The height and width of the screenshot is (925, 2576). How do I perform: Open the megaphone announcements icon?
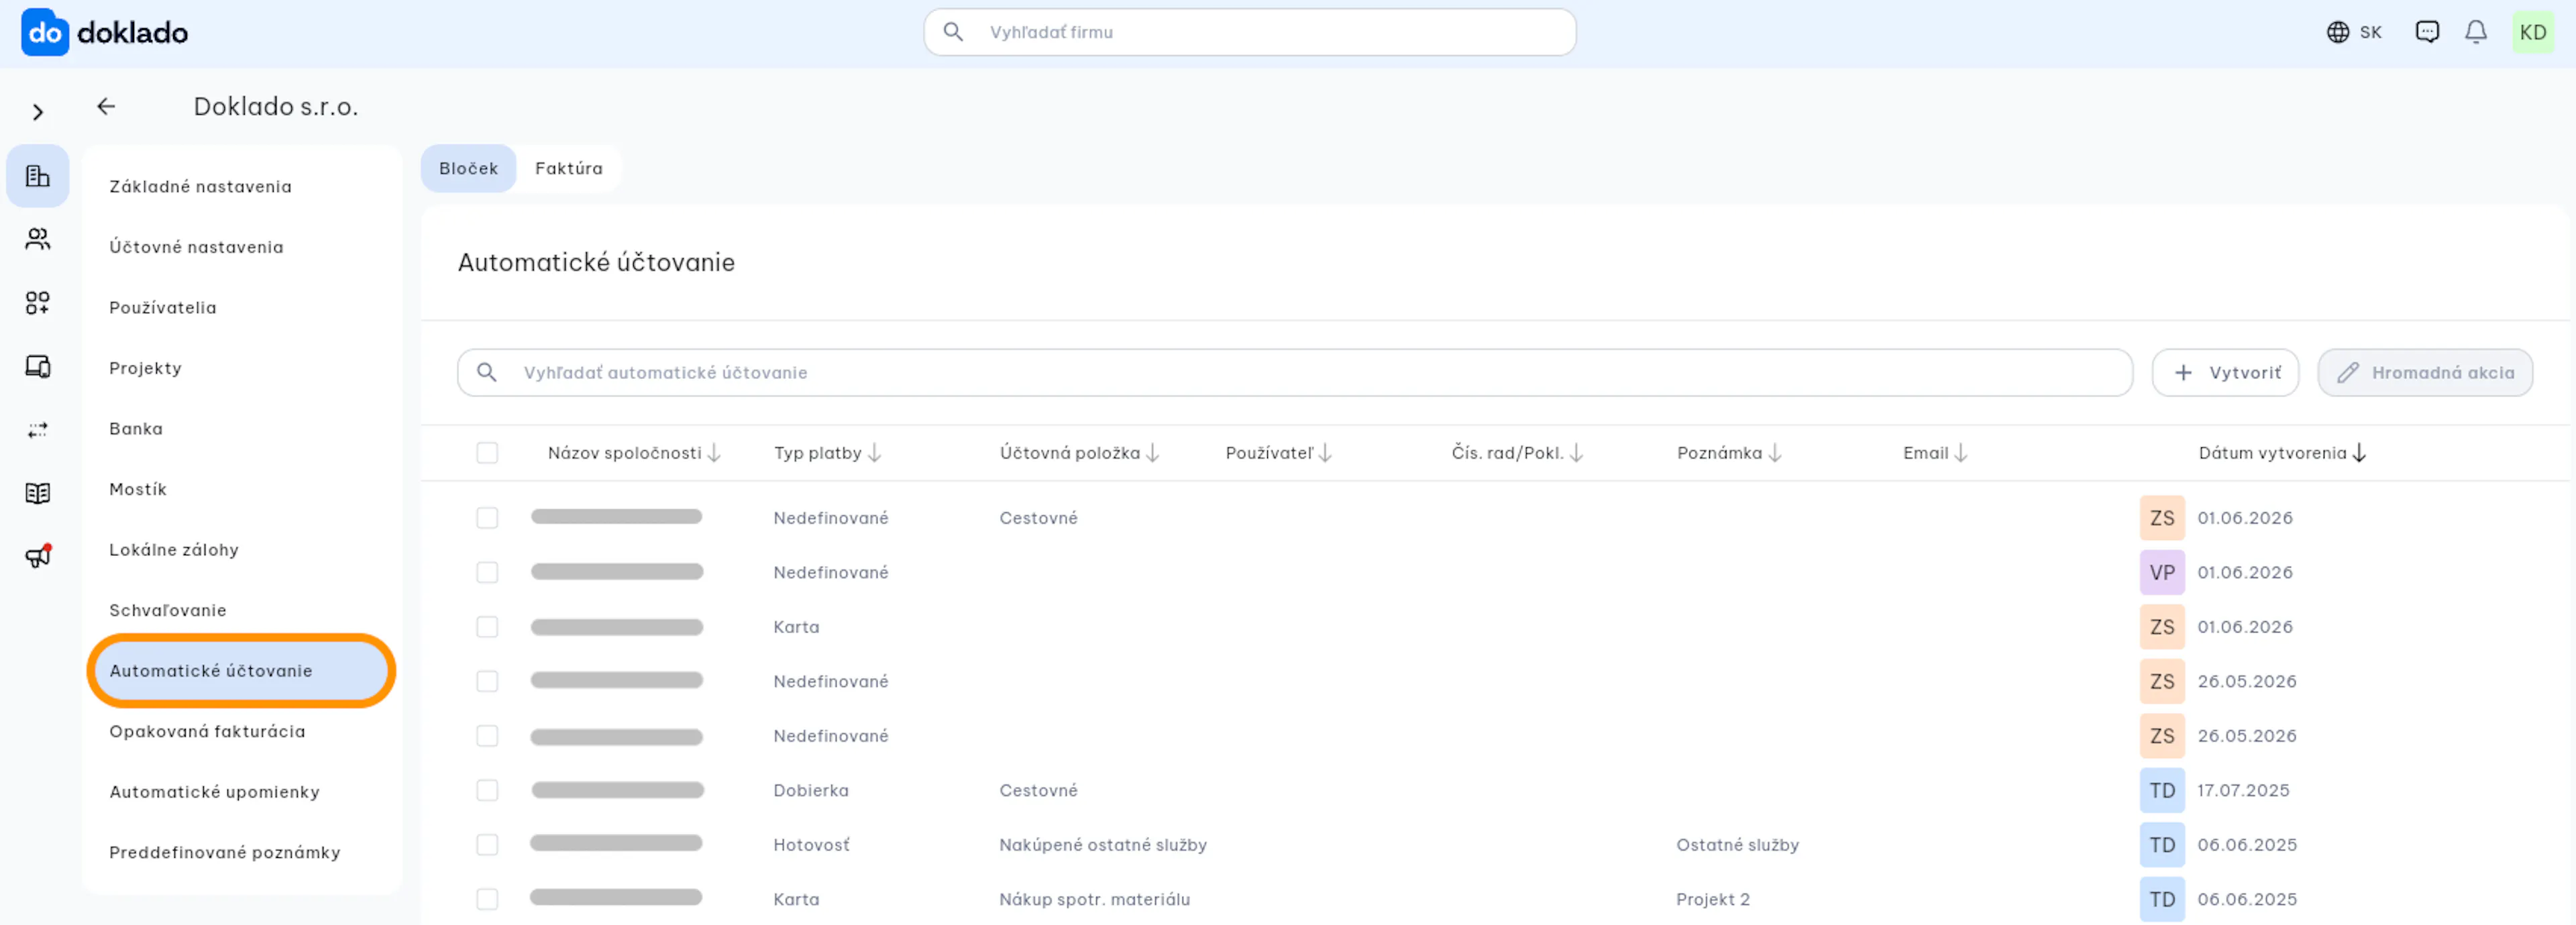[x=38, y=556]
